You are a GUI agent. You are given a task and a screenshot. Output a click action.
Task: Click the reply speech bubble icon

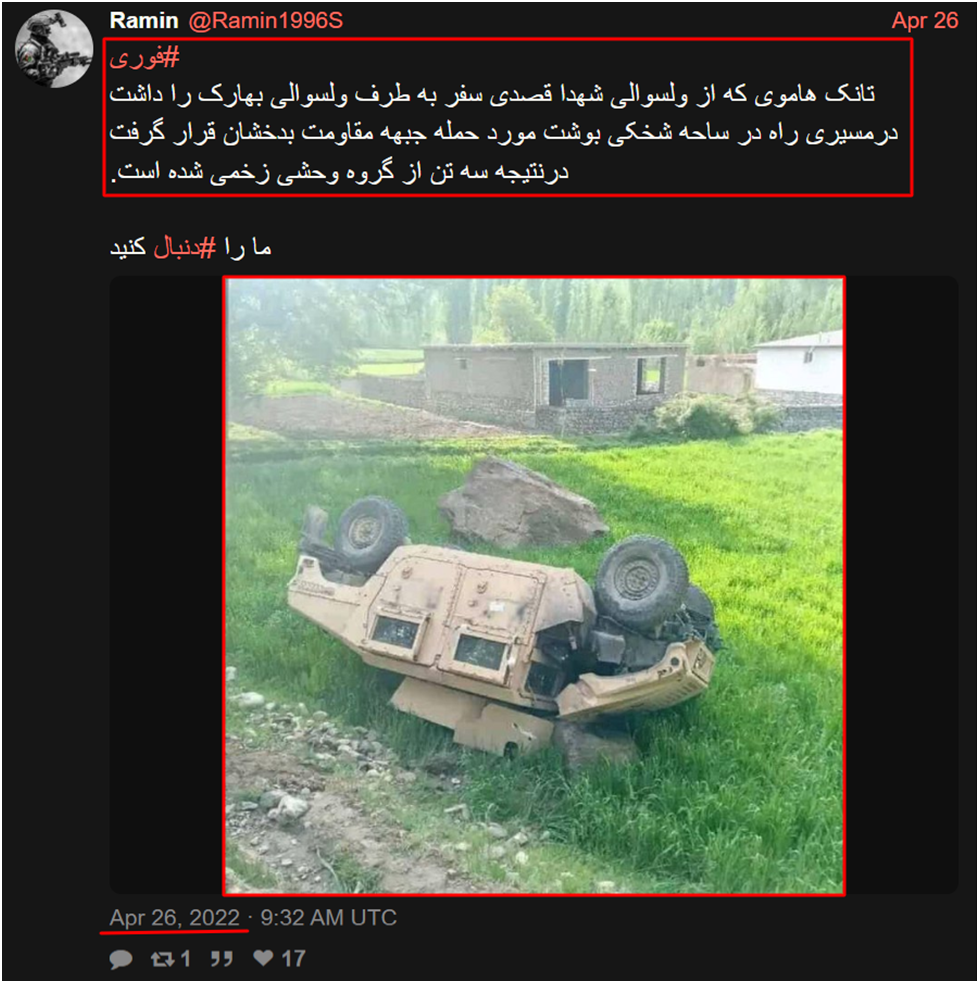(121, 959)
